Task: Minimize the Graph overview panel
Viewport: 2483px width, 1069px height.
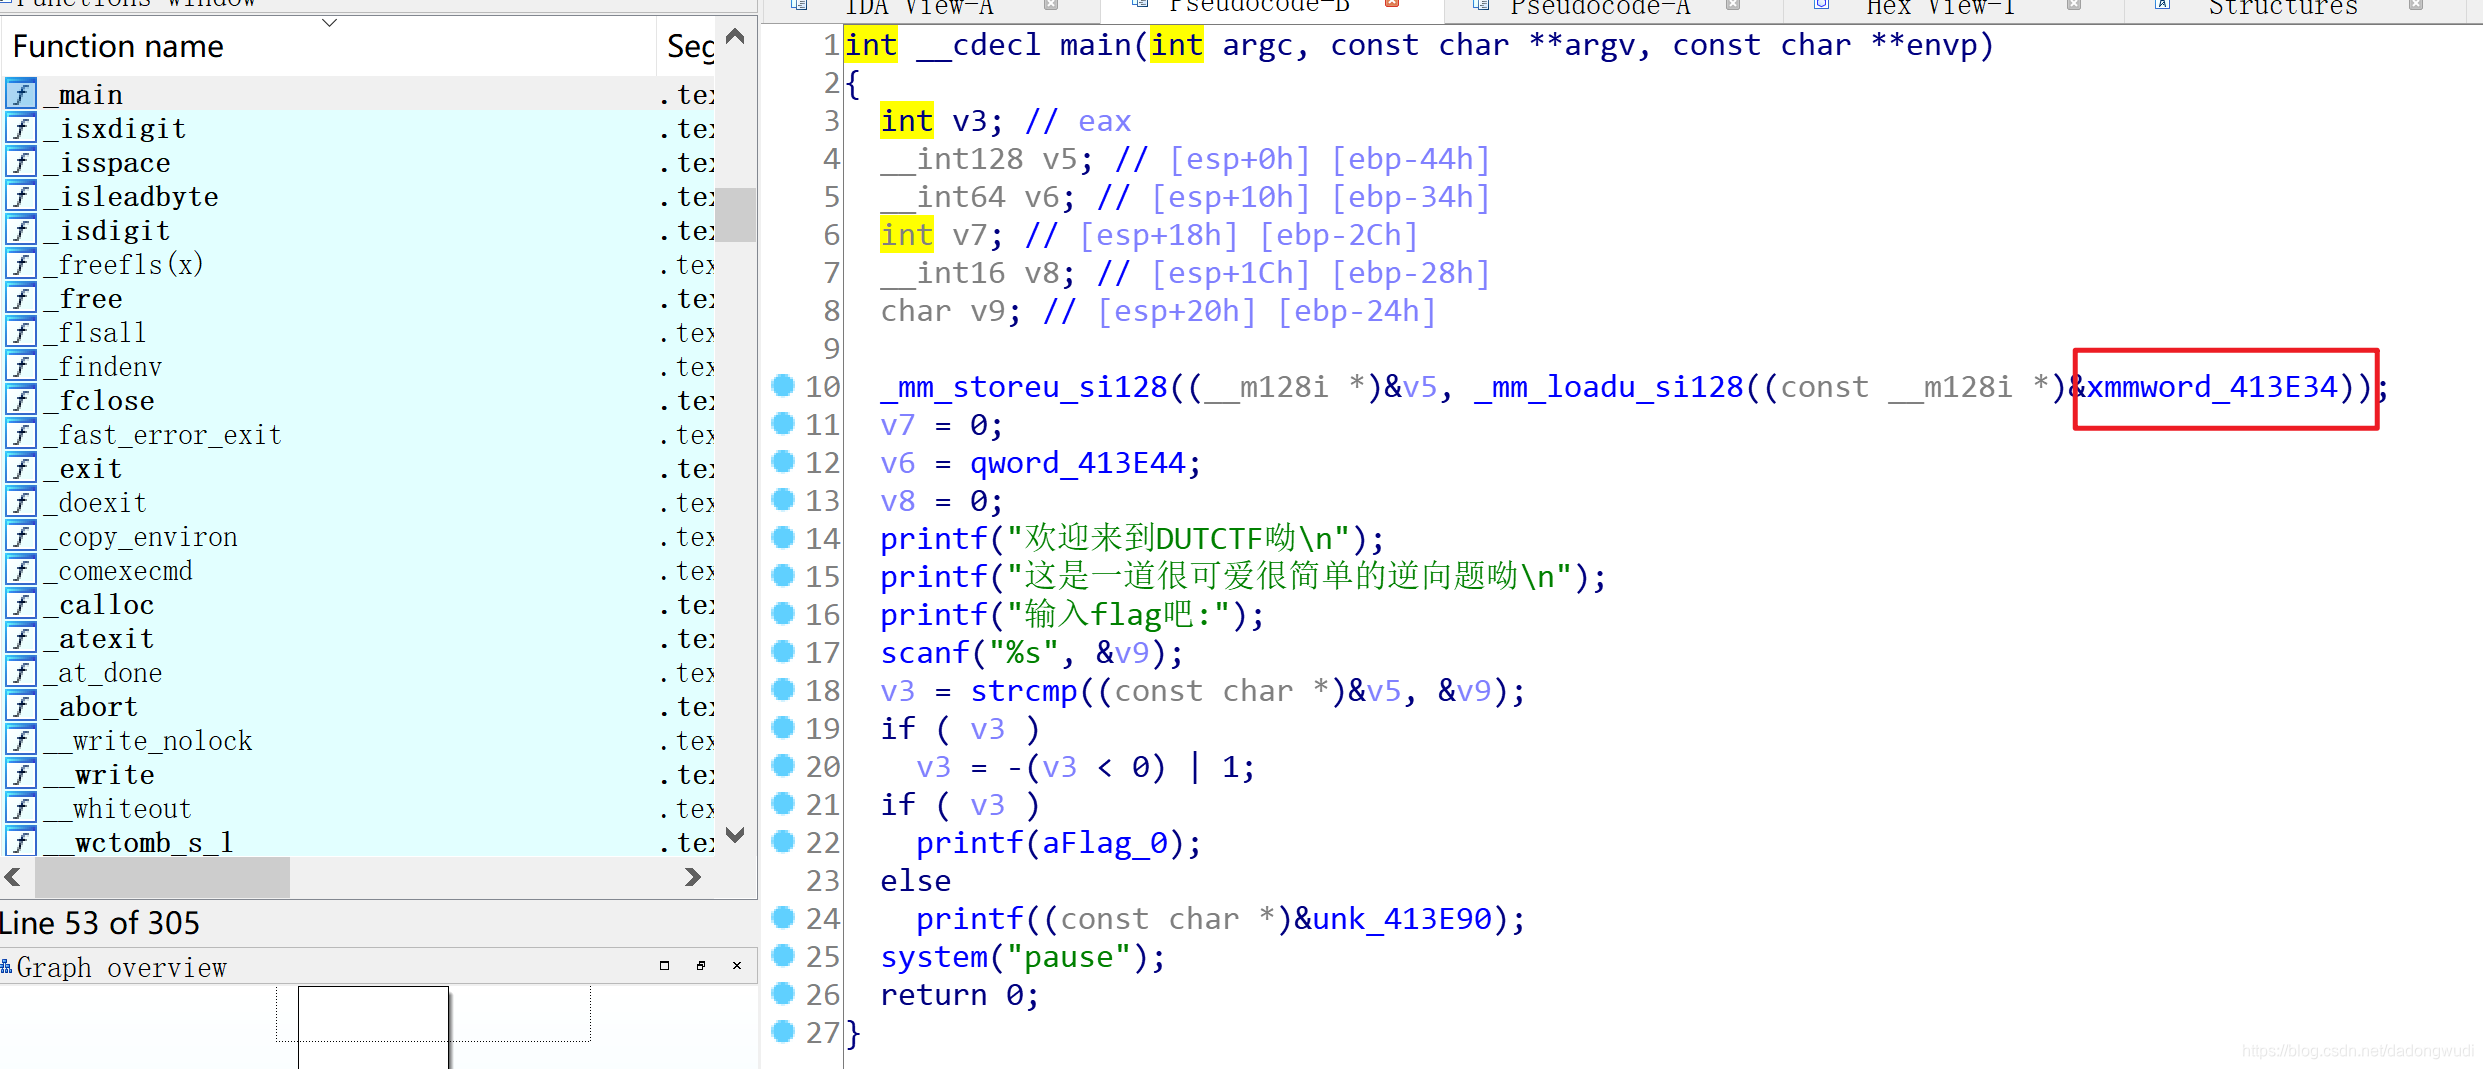Action: [x=664, y=965]
